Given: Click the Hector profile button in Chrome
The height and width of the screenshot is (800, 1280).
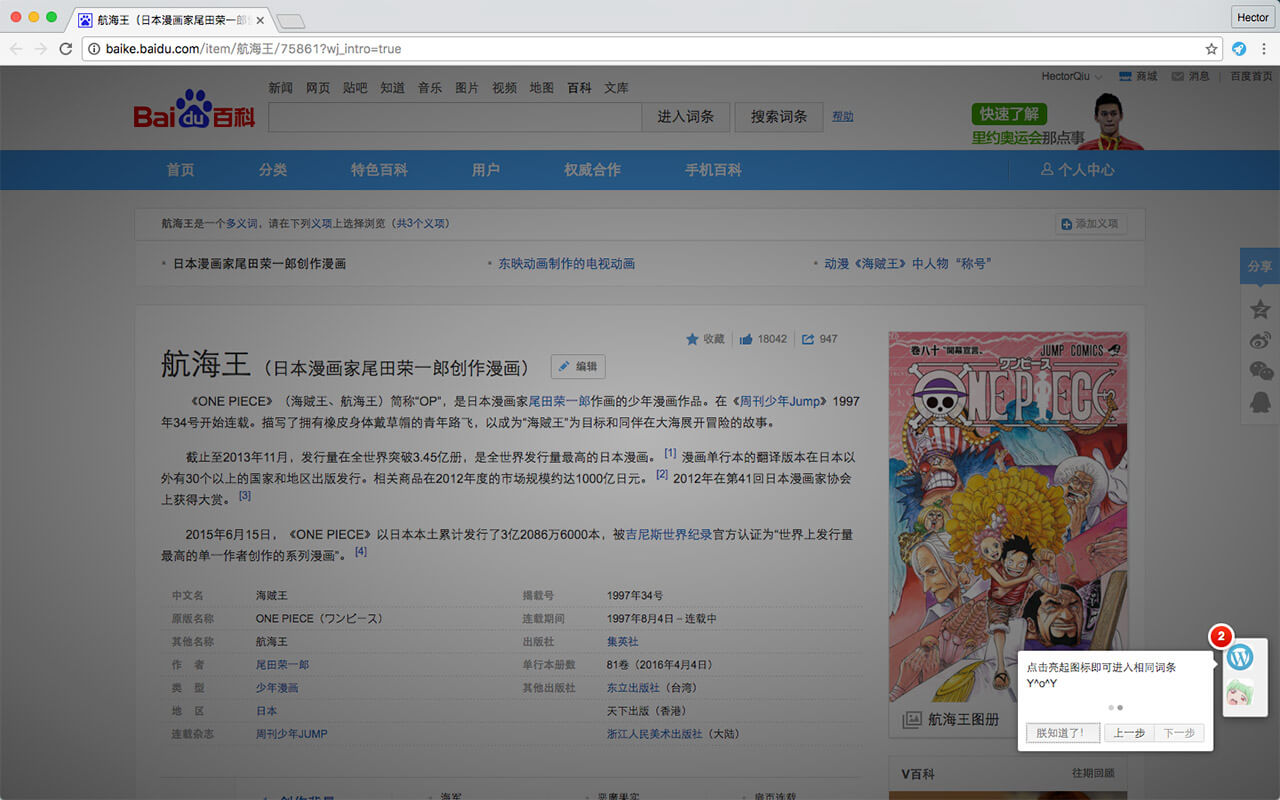Looking at the screenshot, I should pos(1252,17).
